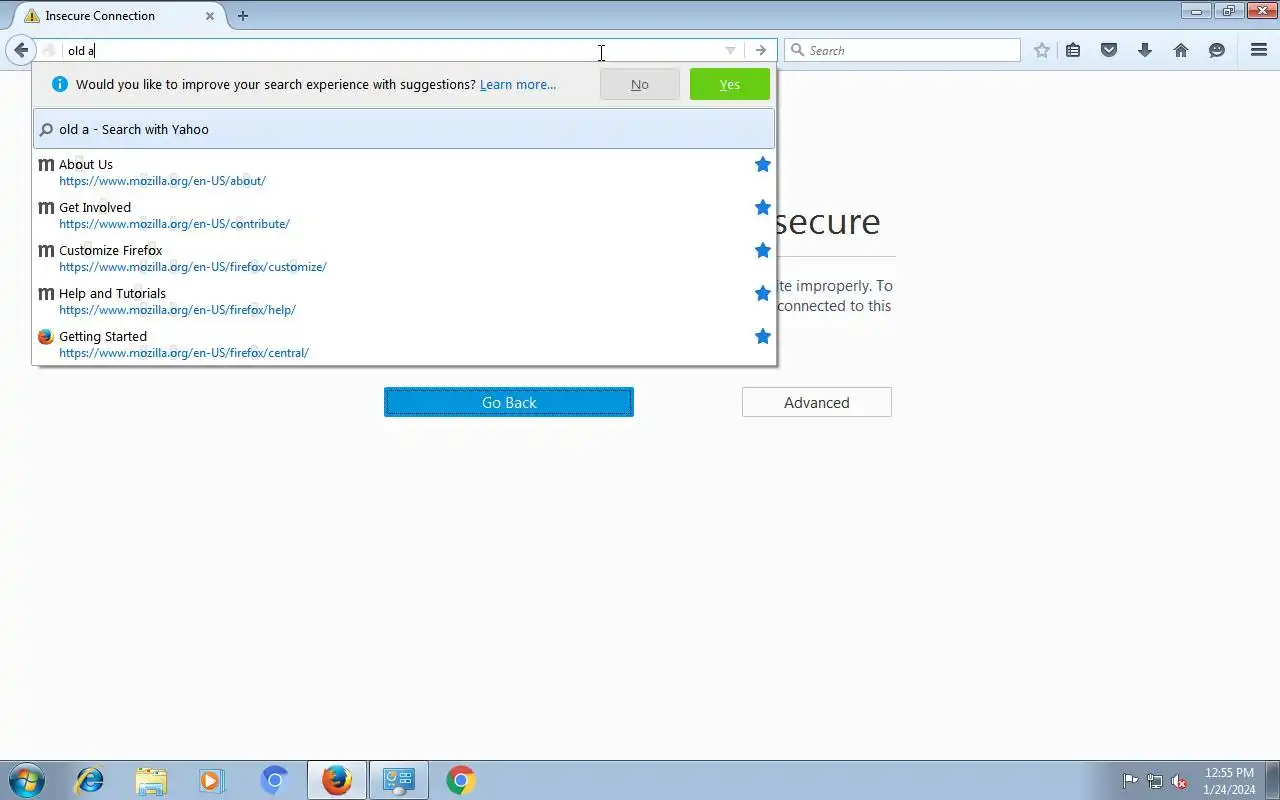1280x800 pixels.
Task: Open Windows Media Player on taskbar
Action: click(x=212, y=780)
